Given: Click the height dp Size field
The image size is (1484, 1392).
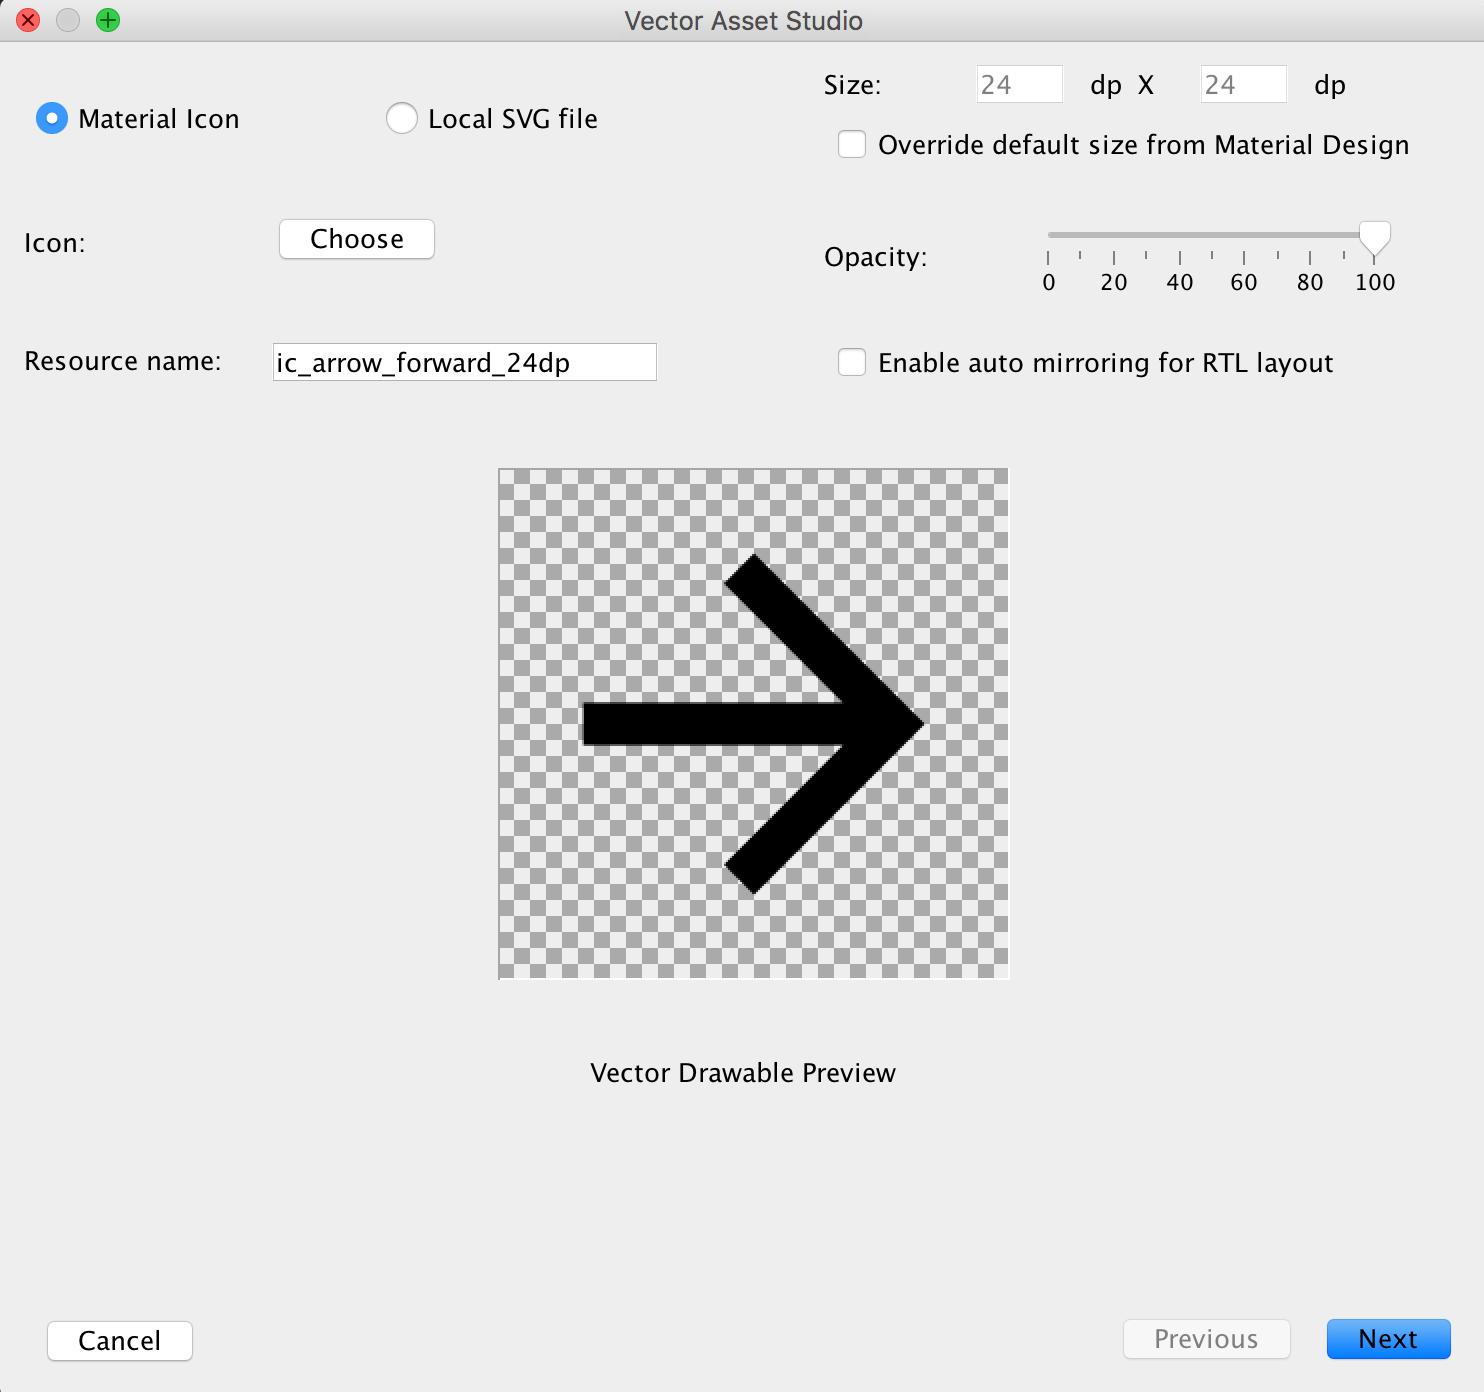Looking at the screenshot, I should (1243, 84).
